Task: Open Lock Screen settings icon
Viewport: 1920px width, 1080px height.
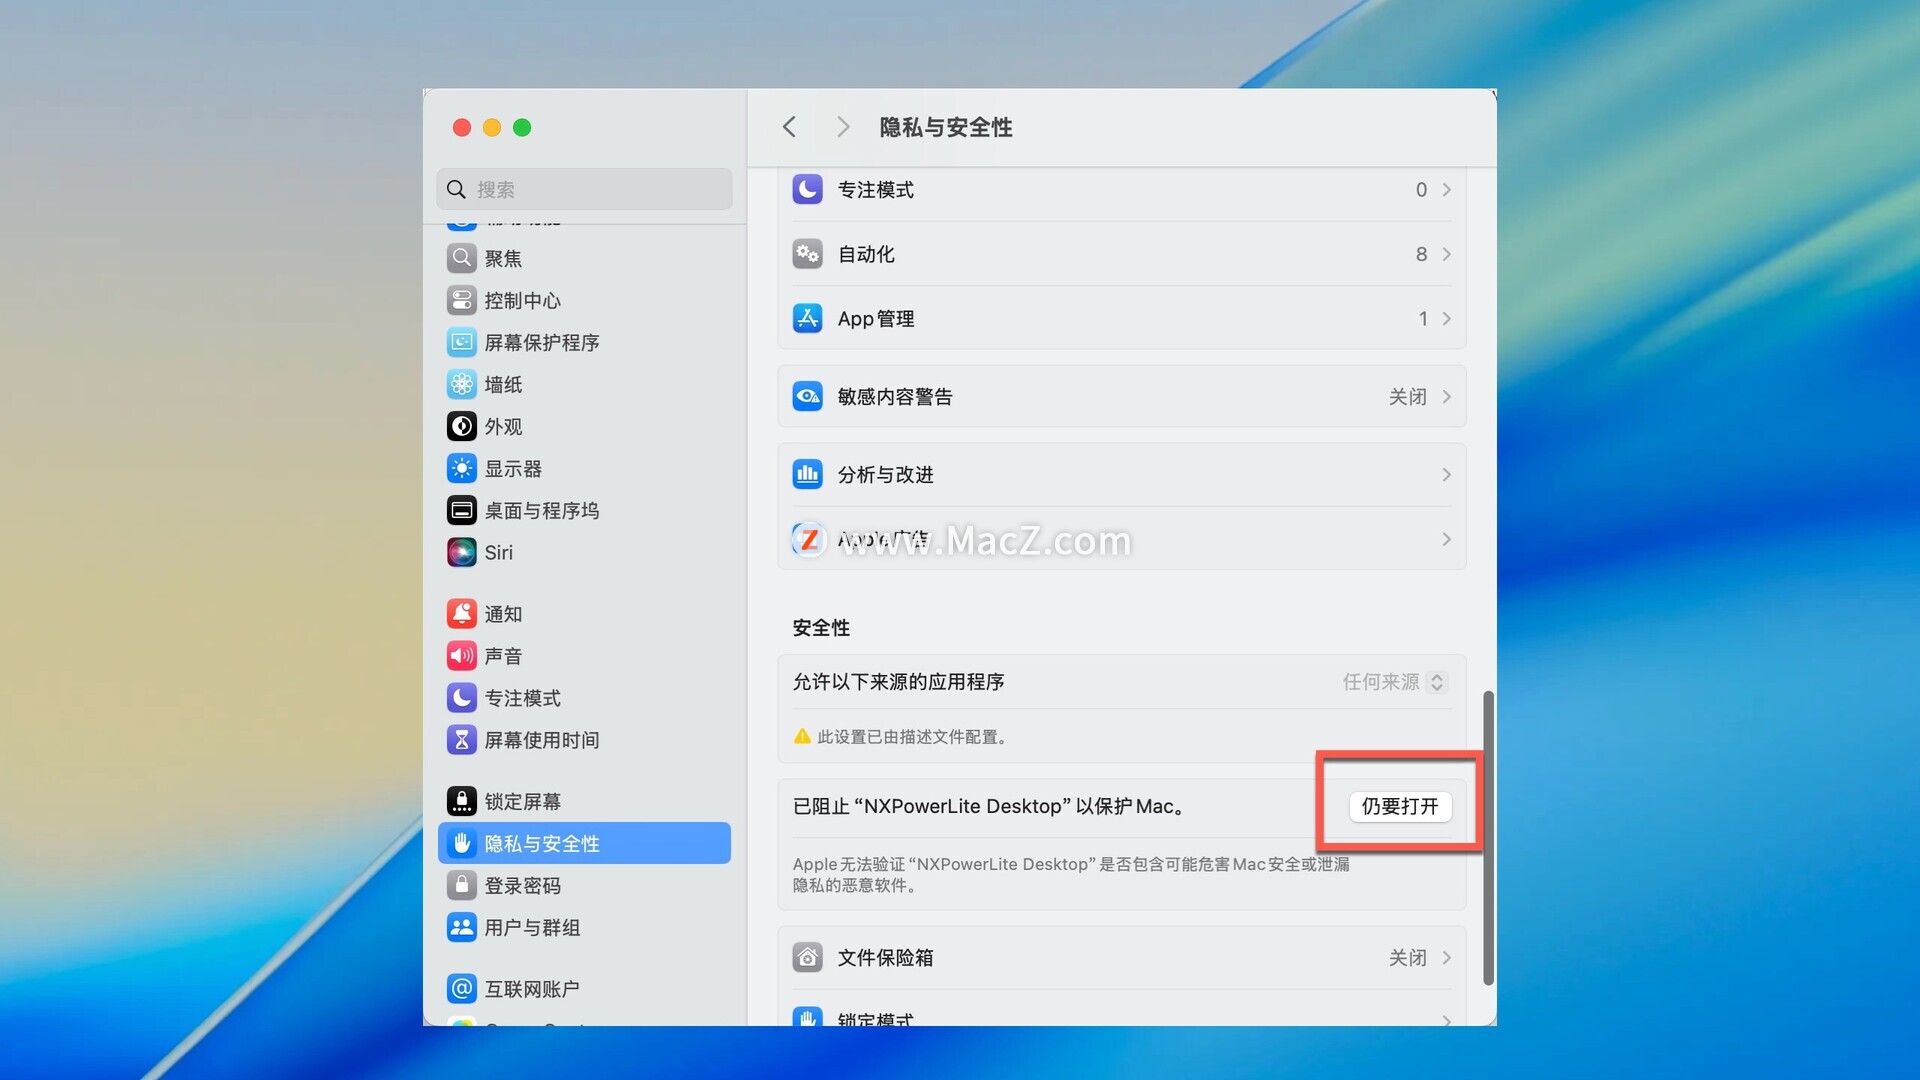Action: [461, 801]
